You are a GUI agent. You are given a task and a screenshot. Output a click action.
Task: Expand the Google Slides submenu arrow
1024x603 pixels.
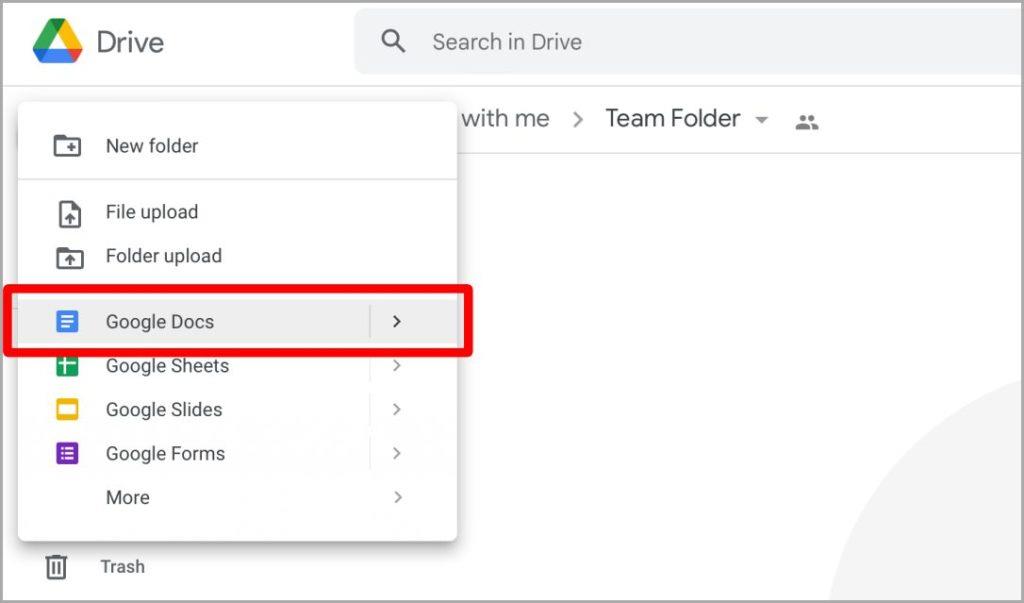[396, 409]
